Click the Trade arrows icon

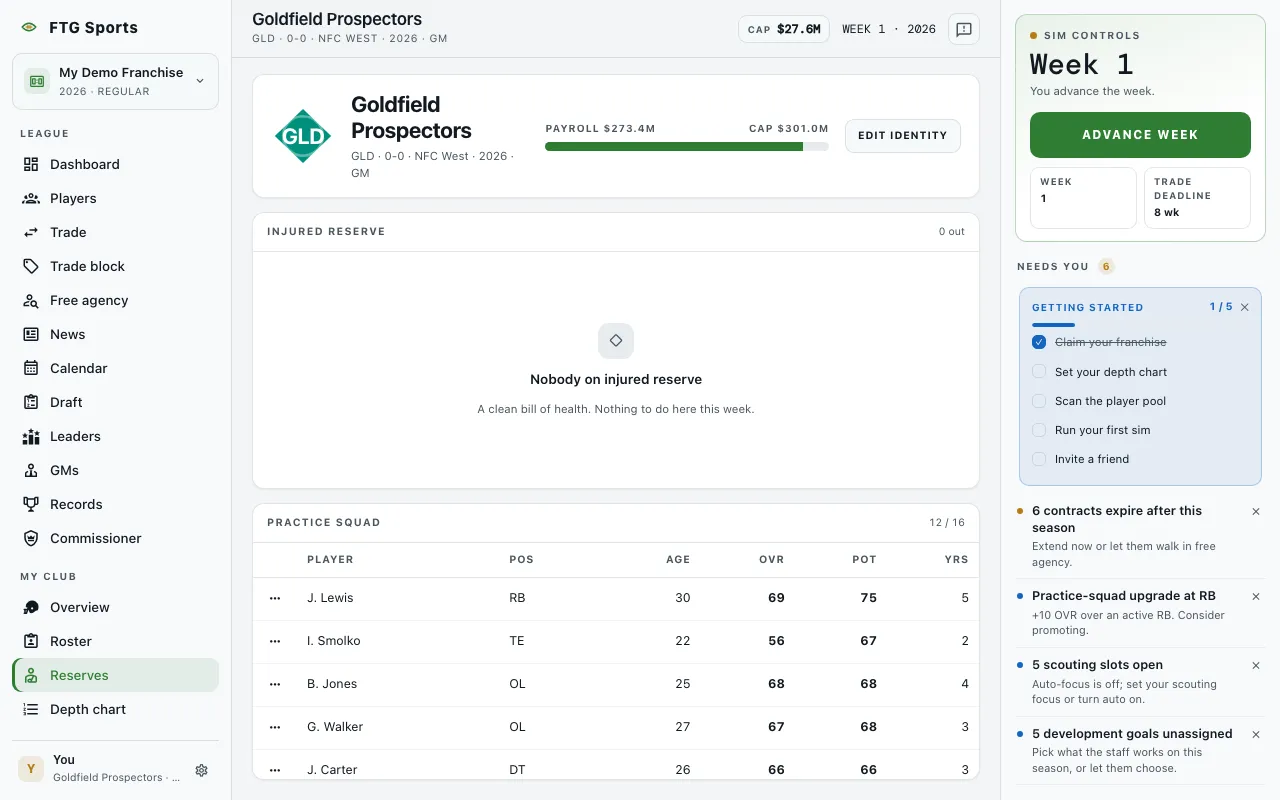pos(31,232)
